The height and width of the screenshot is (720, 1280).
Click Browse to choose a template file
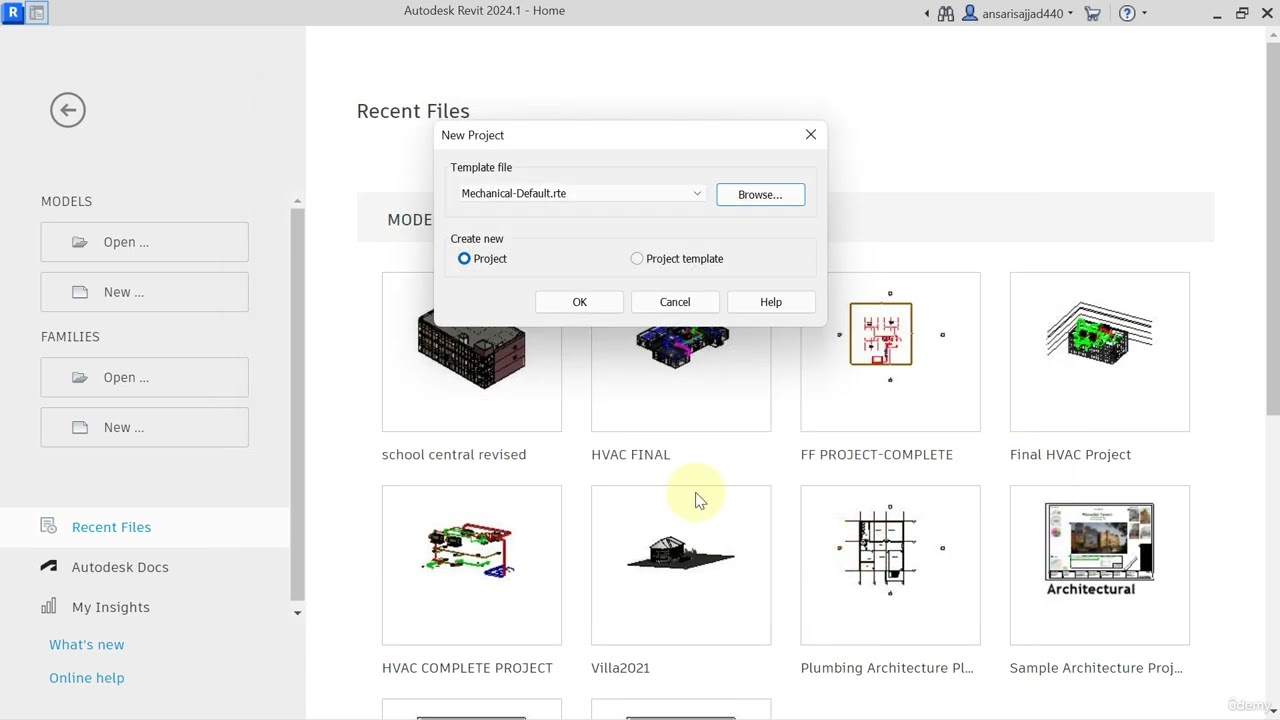pos(760,195)
